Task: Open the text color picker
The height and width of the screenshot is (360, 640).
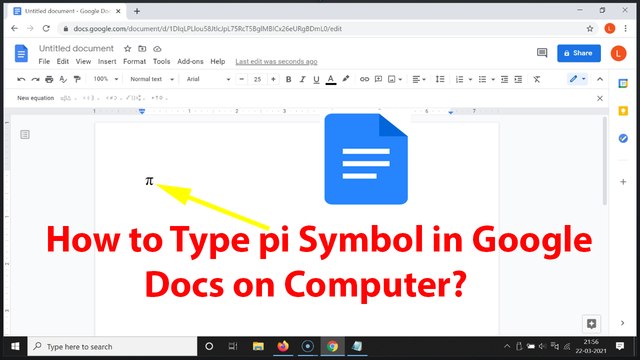Action: [x=331, y=79]
